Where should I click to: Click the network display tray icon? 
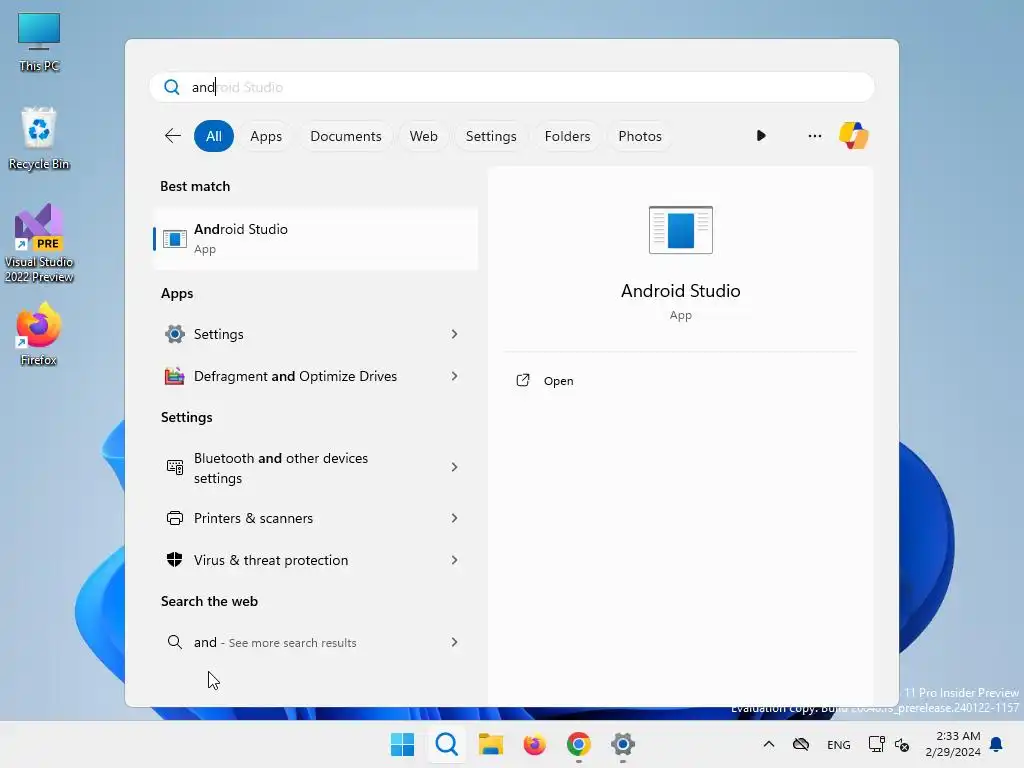[x=876, y=744]
